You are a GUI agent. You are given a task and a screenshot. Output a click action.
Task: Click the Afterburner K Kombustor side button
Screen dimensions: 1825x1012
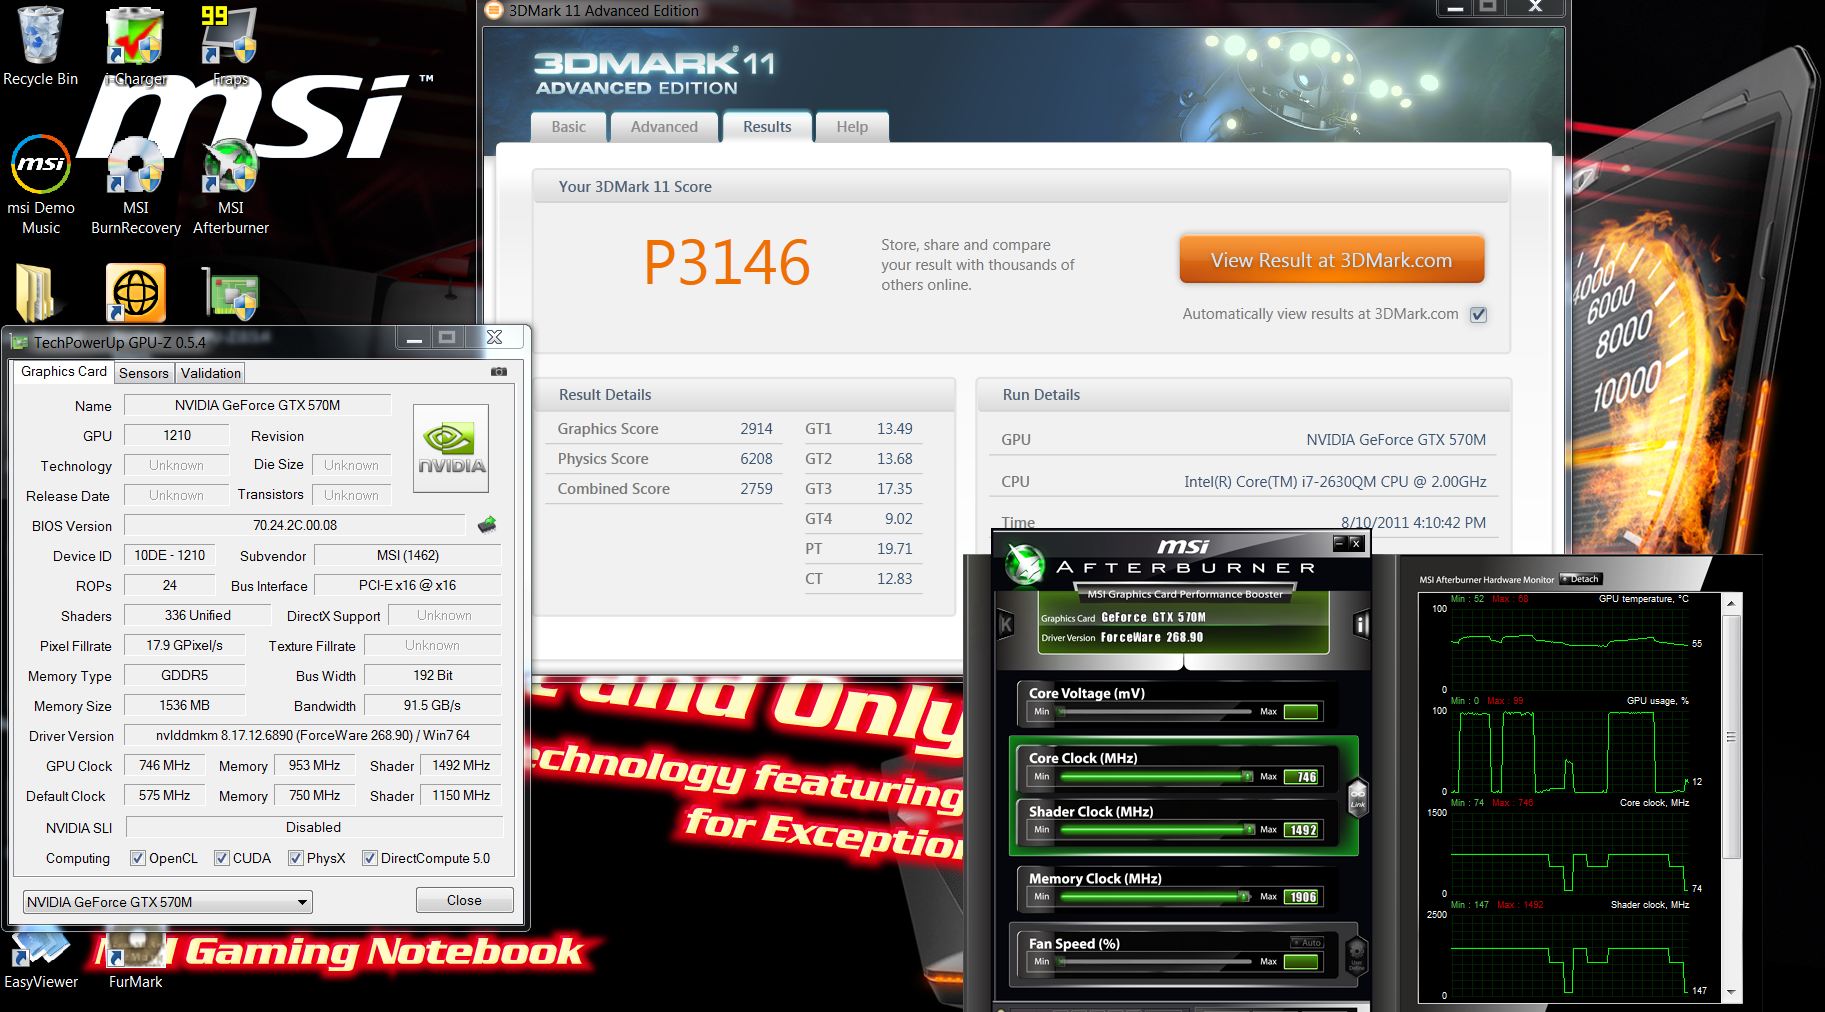pyautogui.click(x=1005, y=624)
